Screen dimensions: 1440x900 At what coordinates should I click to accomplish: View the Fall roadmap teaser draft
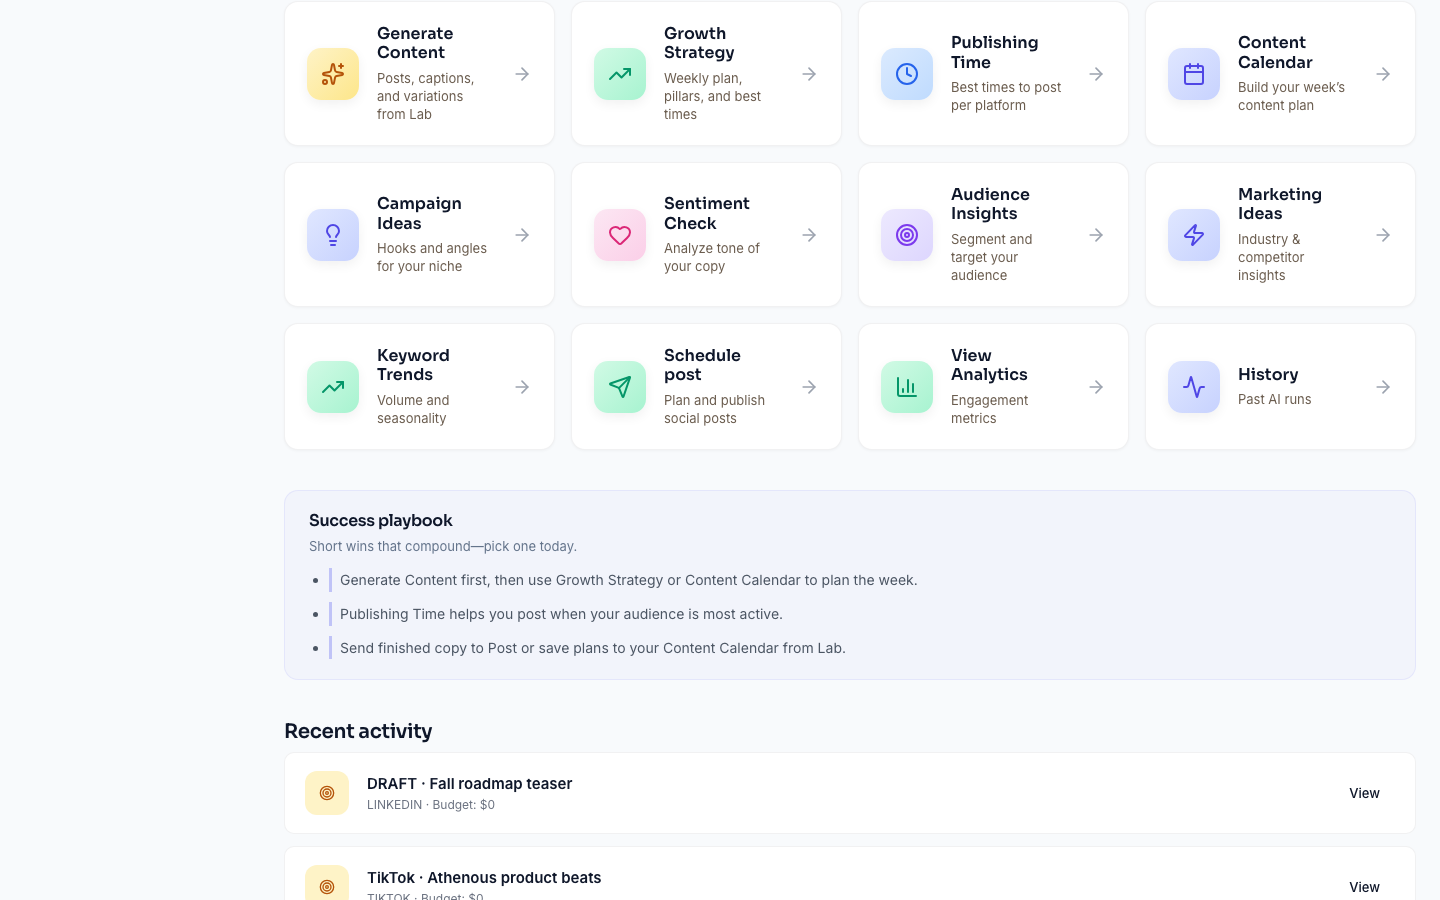click(x=1364, y=793)
